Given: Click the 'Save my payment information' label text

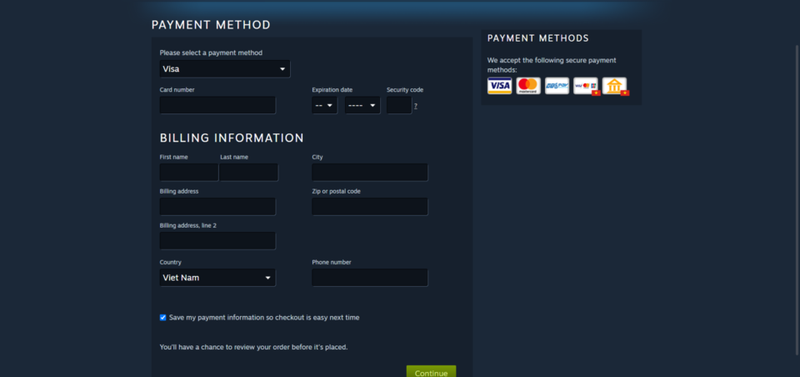Looking at the screenshot, I should (264, 317).
